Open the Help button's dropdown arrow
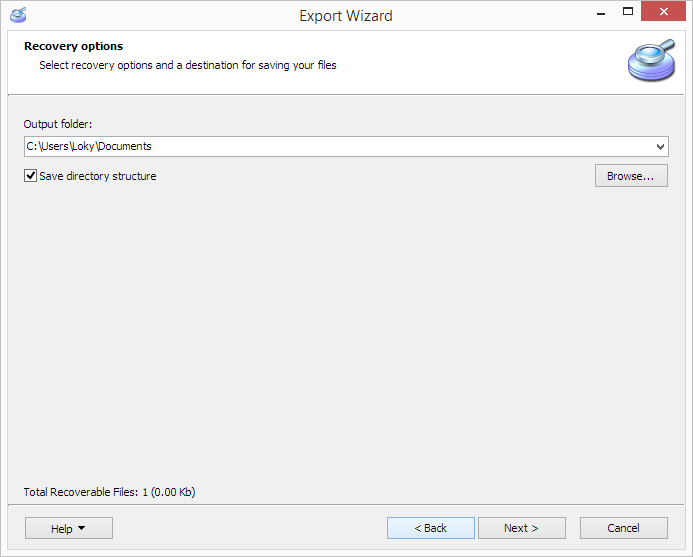The width and height of the screenshot is (693, 557). pos(81,528)
